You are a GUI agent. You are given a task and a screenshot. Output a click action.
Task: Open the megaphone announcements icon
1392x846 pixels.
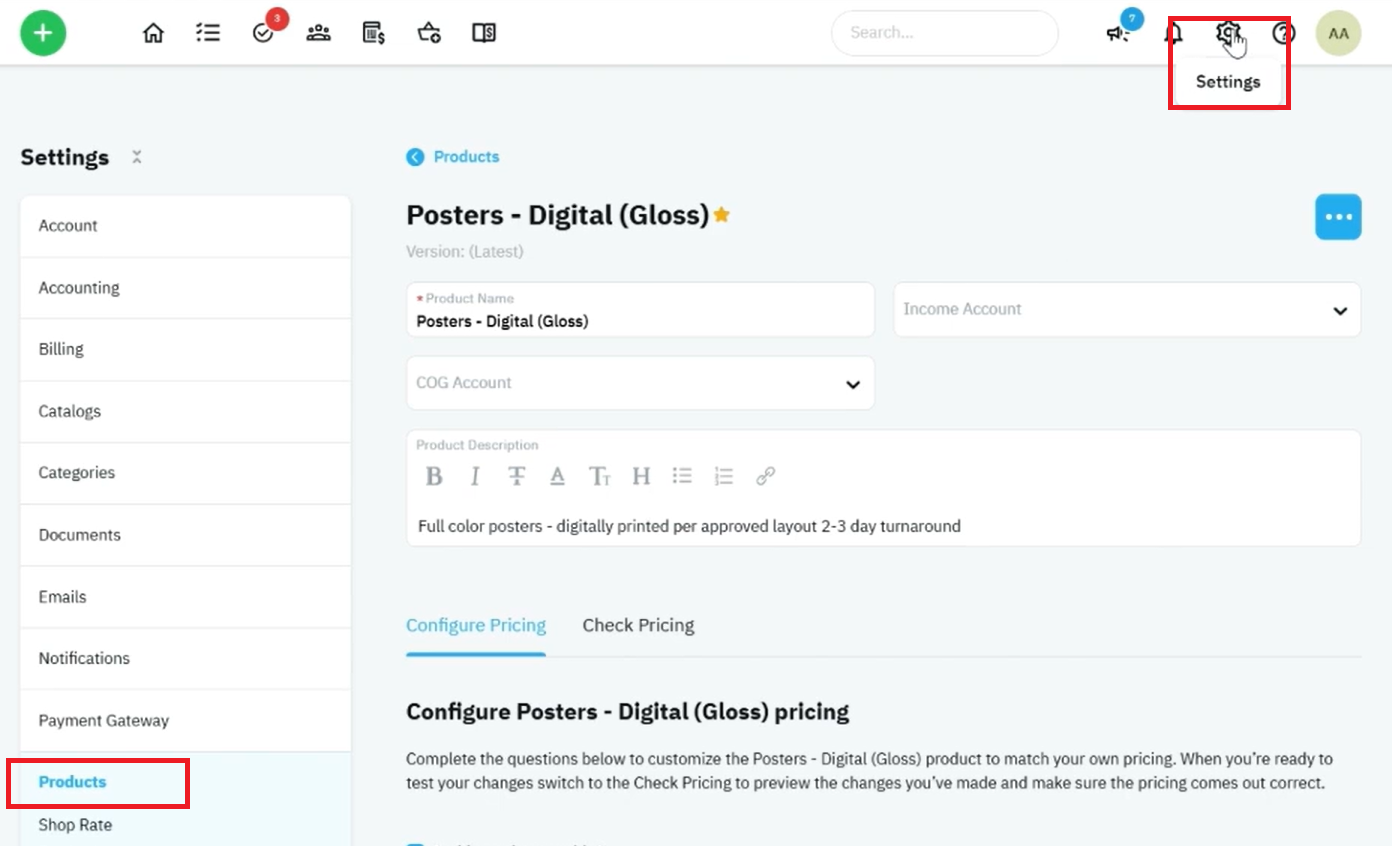tap(1118, 34)
